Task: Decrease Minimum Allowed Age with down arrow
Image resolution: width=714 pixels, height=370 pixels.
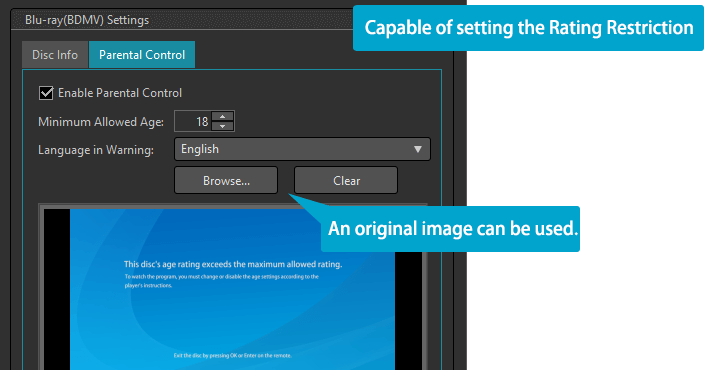Action: (223, 126)
